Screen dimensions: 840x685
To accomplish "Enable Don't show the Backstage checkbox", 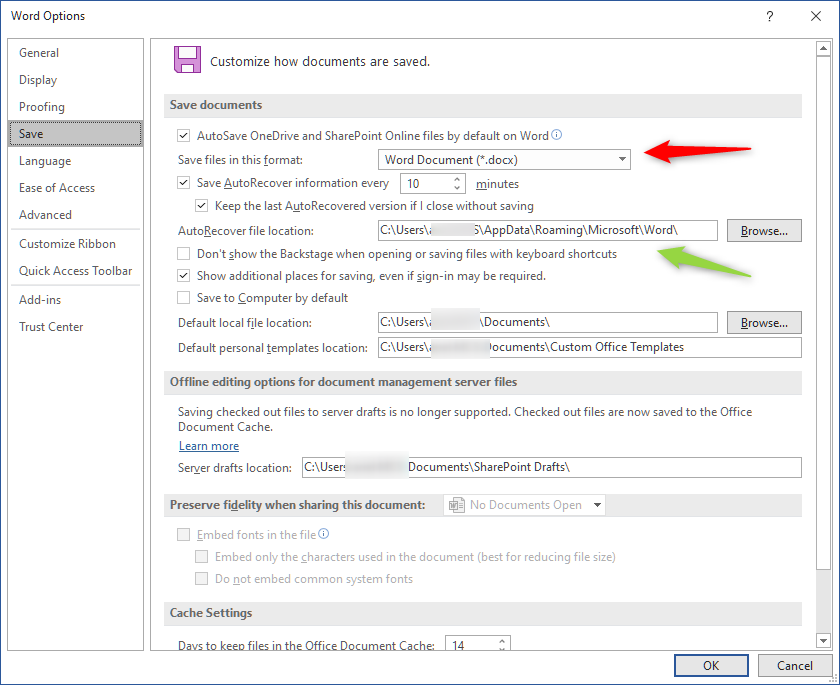I will (x=183, y=253).
